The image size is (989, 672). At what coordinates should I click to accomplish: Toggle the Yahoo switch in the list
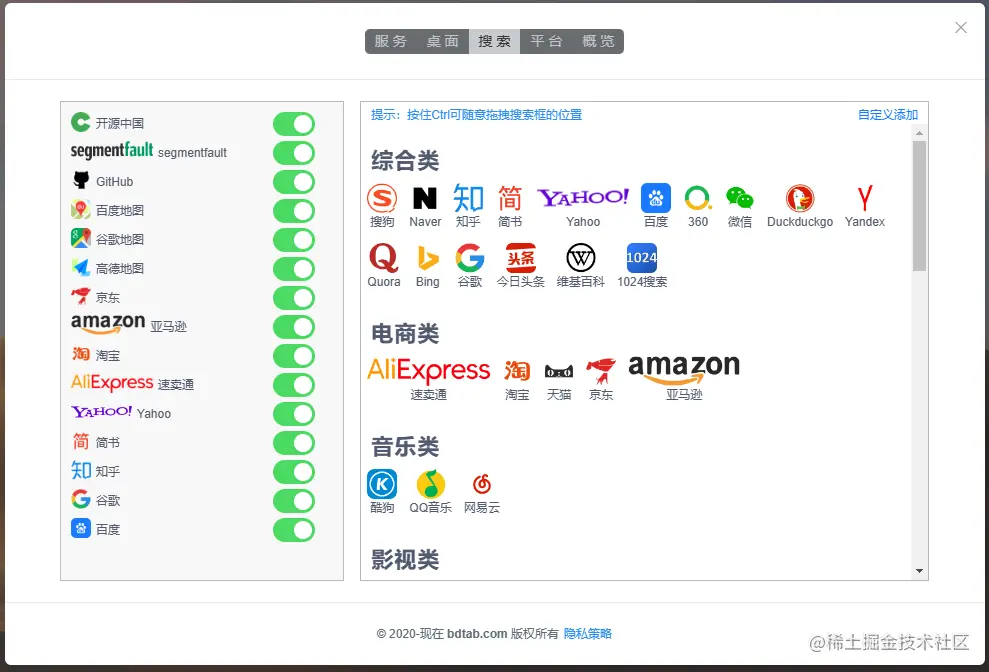tap(294, 414)
